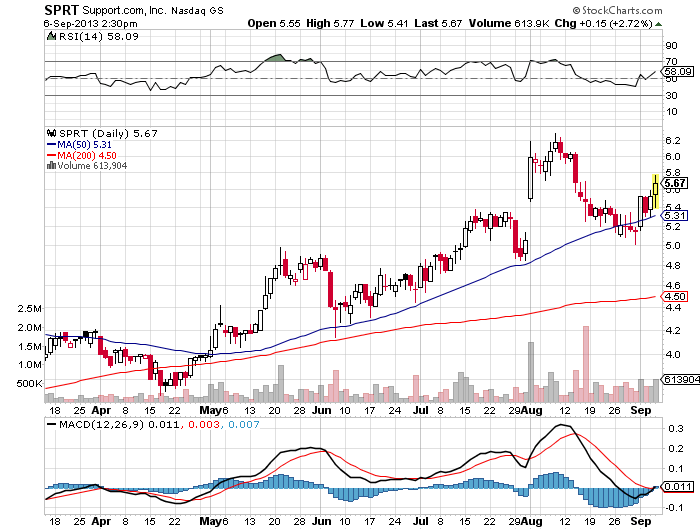Click the 5.67 last price tag on the right axis
The width and height of the screenshot is (700, 530).
tap(674, 183)
